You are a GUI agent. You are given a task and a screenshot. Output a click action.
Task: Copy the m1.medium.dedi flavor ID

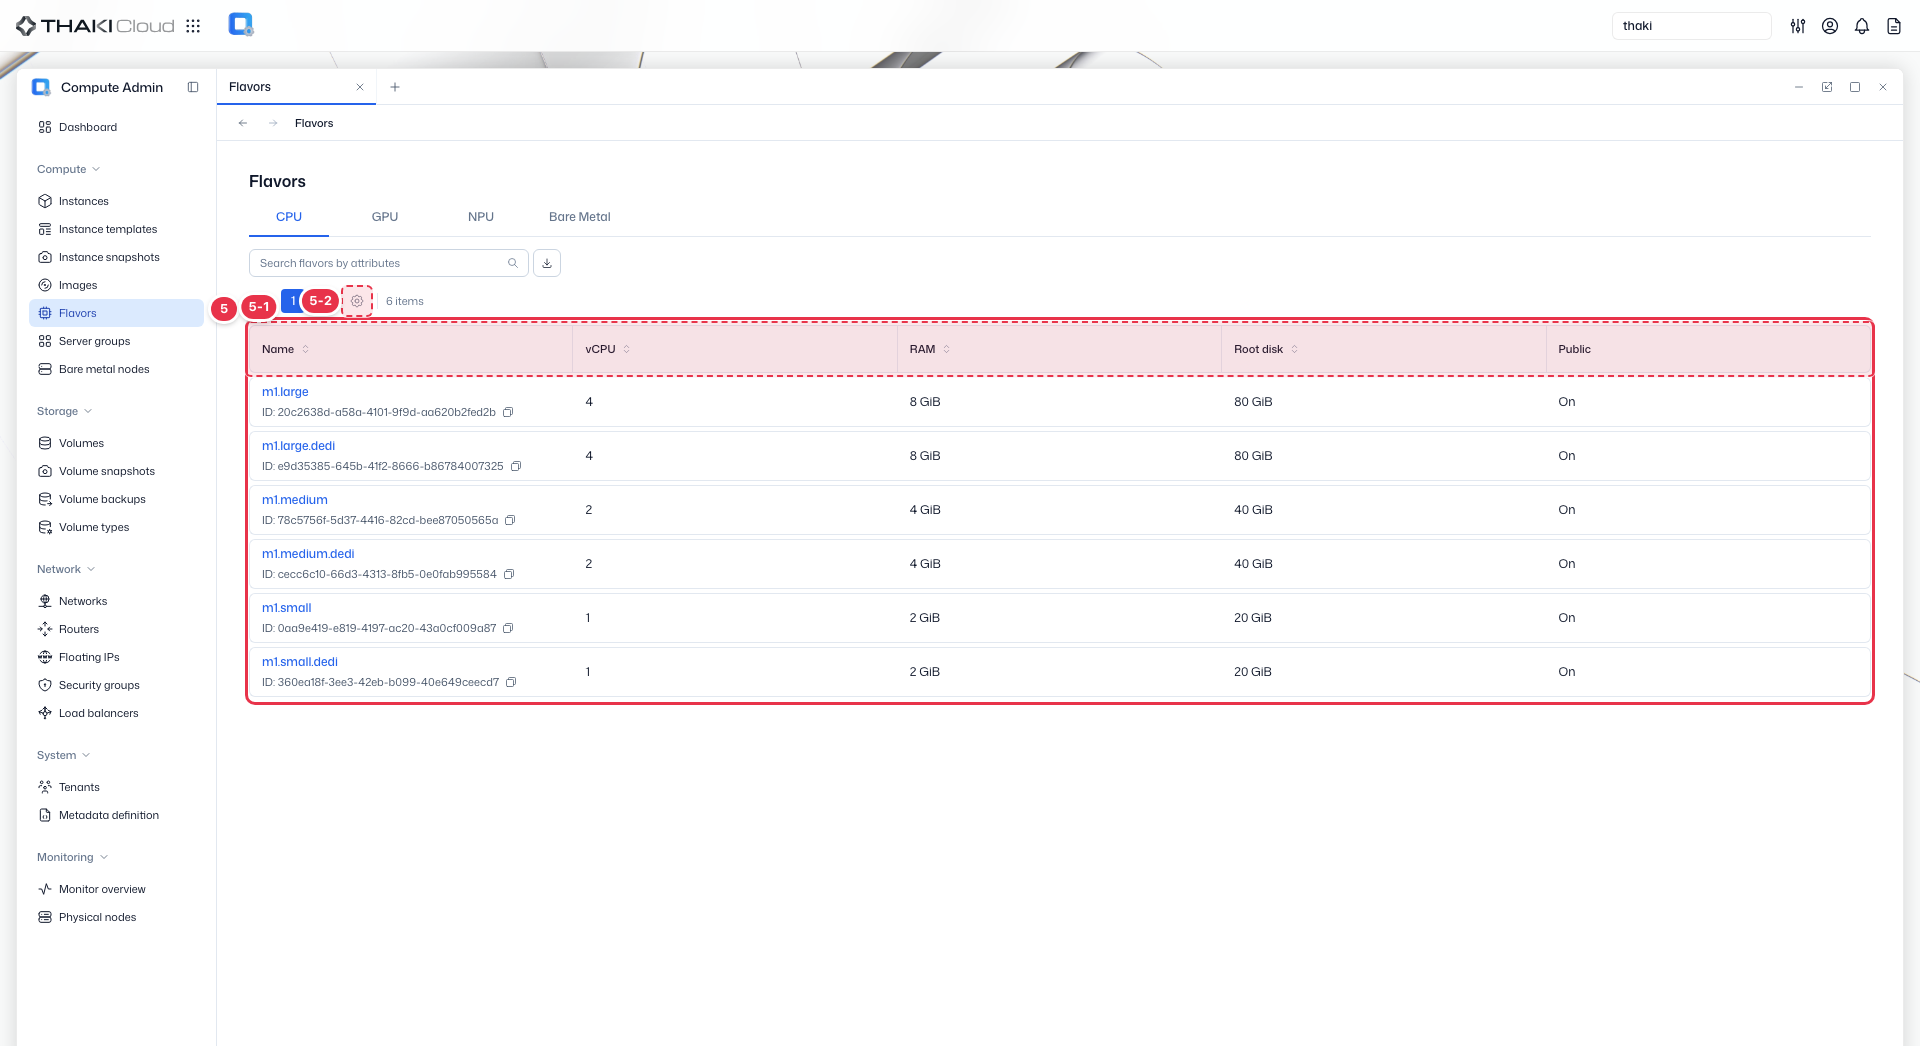[509, 574]
